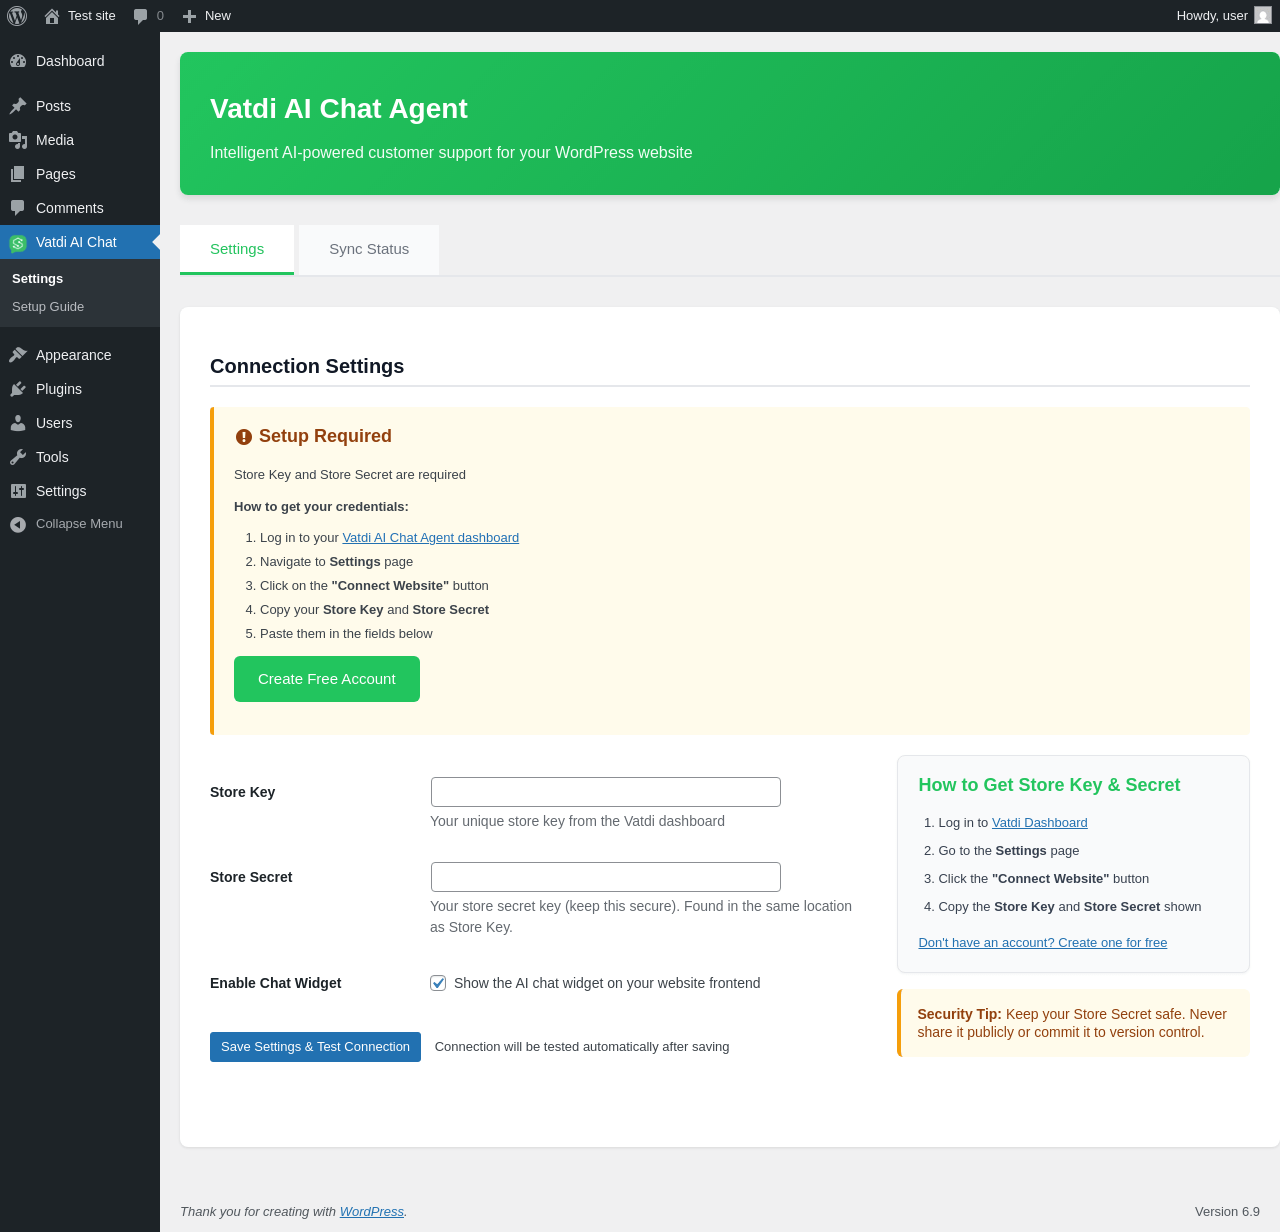
Task: Click 'Store Key and Store Secret are required' text
Action: [350, 475]
